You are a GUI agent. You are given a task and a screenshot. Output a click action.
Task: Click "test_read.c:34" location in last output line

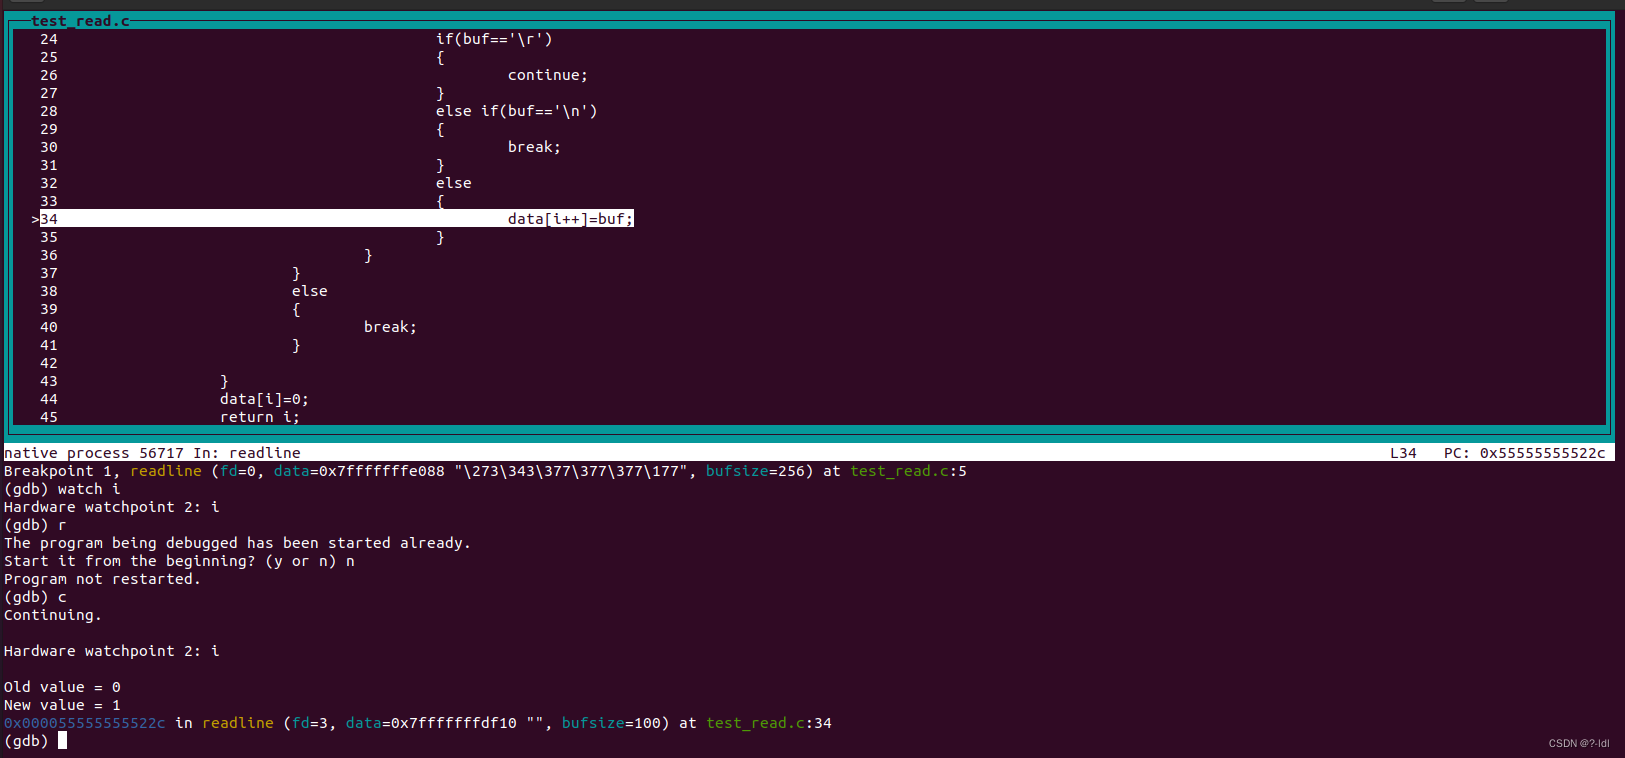(x=769, y=723)
